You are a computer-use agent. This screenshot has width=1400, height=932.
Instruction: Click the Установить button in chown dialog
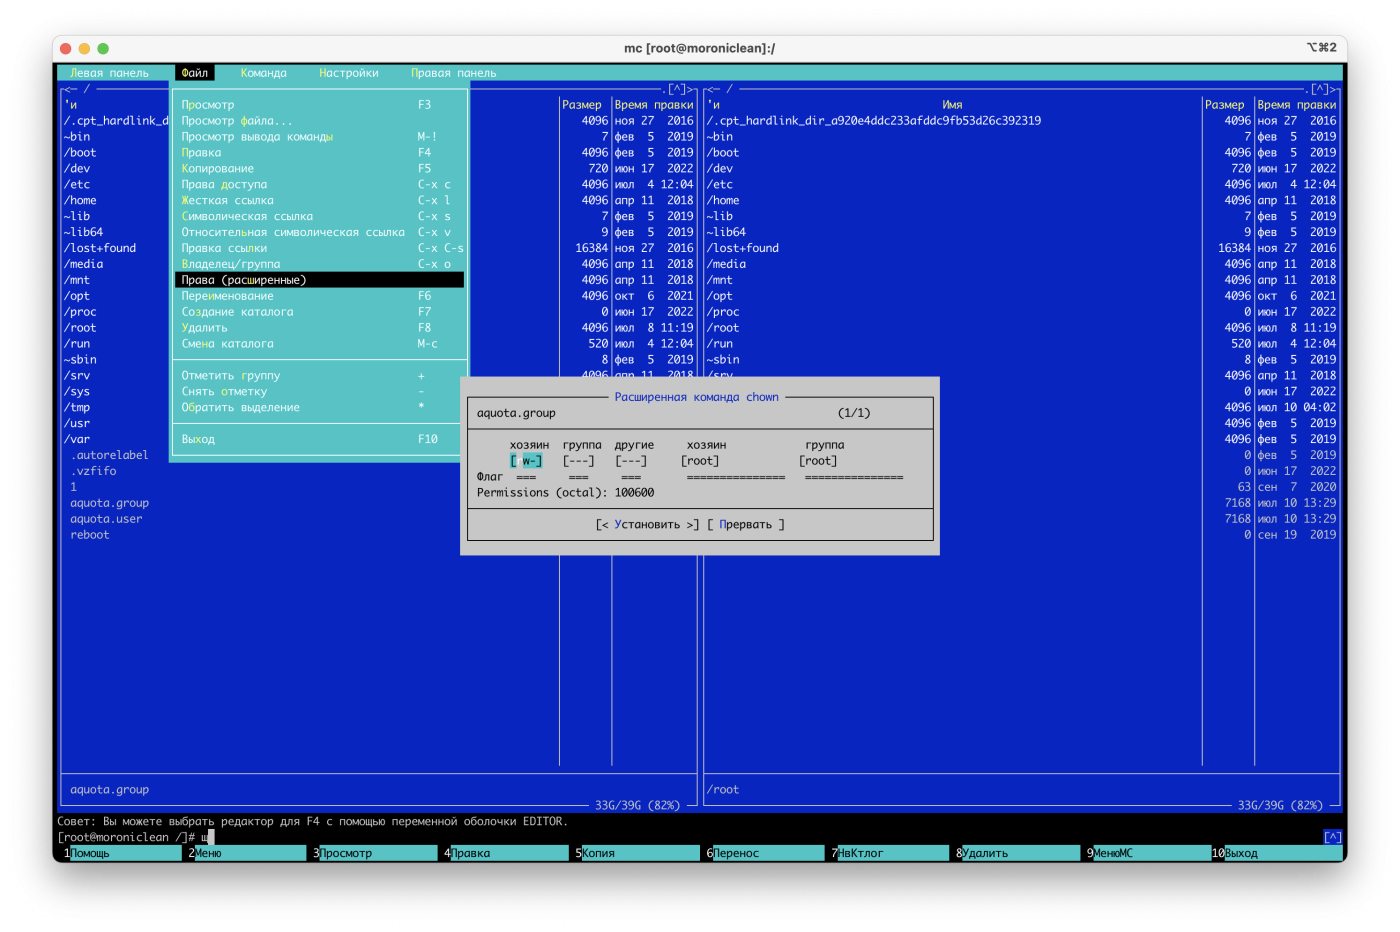[x=647, y=525]
